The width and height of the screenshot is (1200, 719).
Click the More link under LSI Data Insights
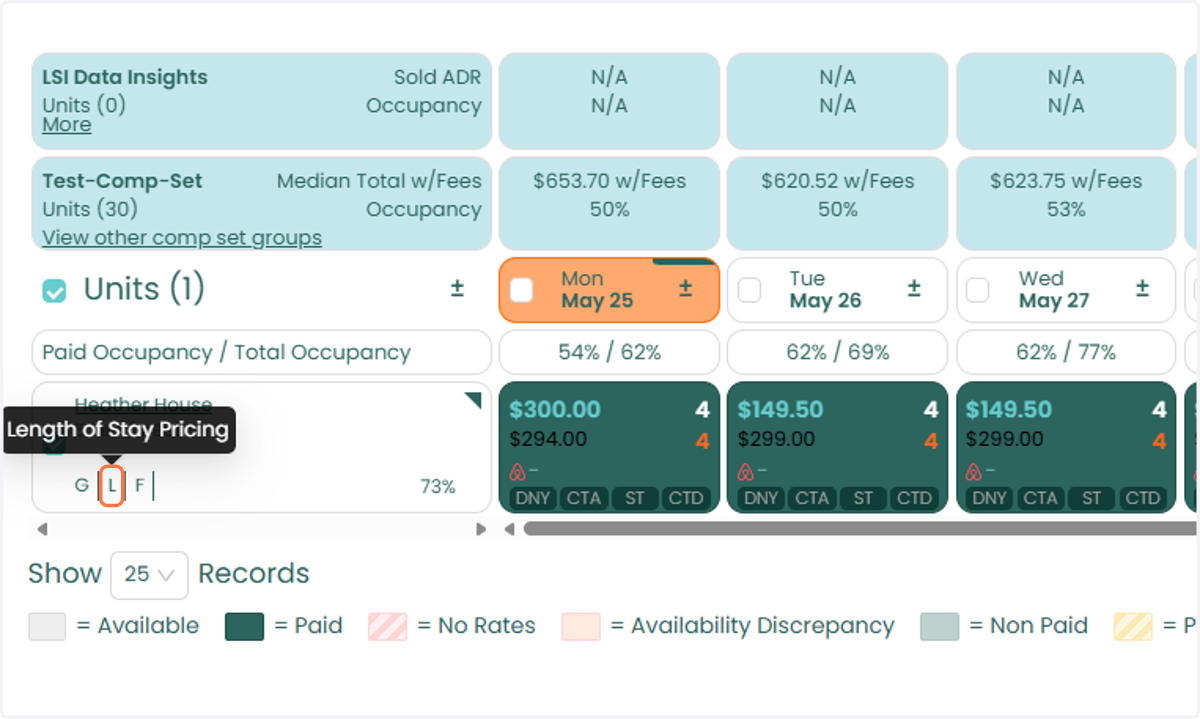(x=67, y=125)
